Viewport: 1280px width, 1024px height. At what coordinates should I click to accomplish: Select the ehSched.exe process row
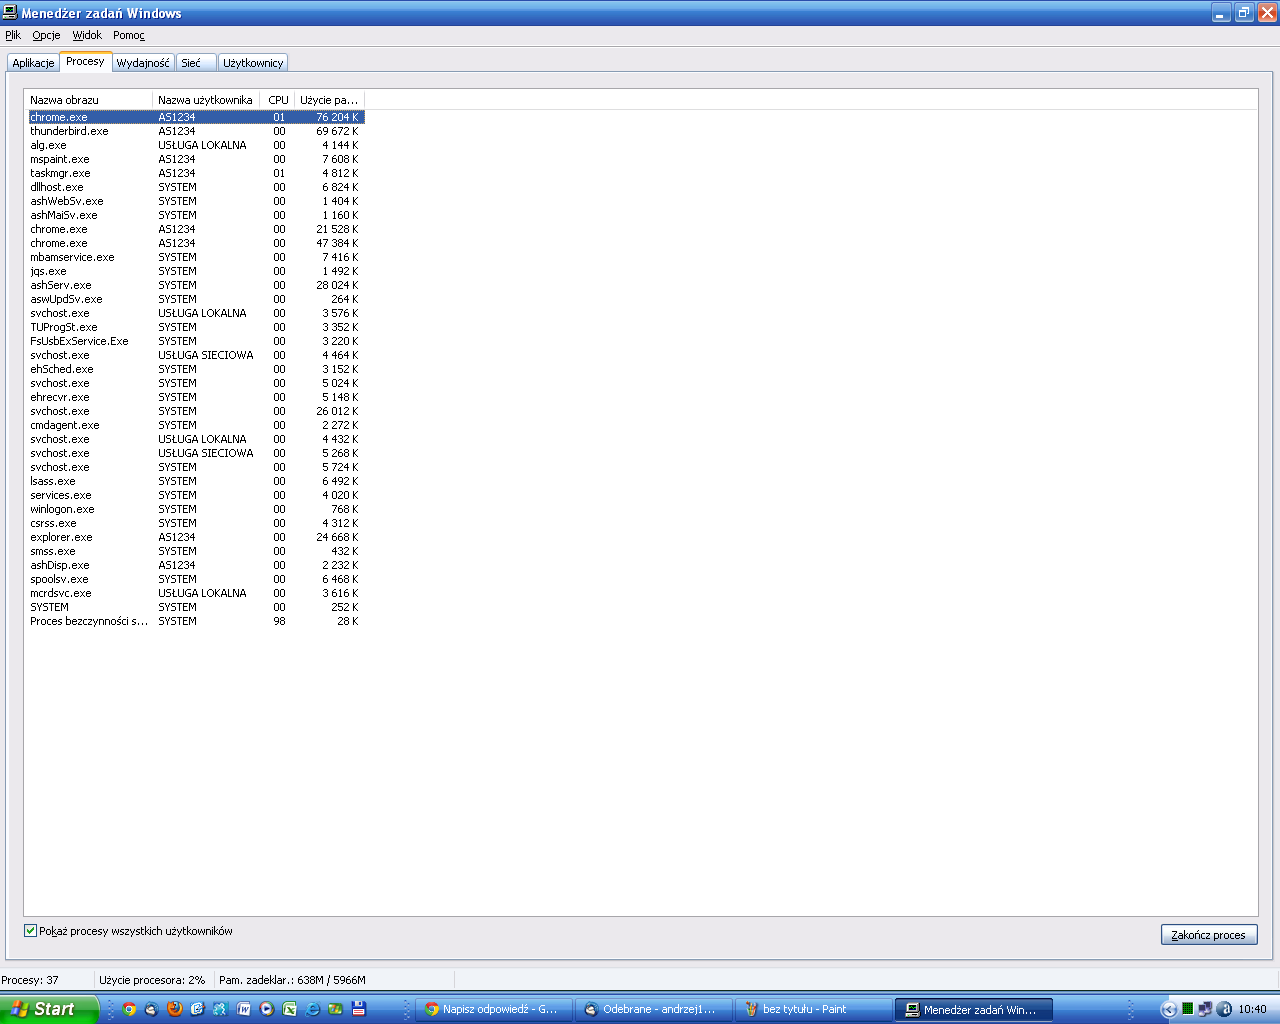(x=196, y=369)
